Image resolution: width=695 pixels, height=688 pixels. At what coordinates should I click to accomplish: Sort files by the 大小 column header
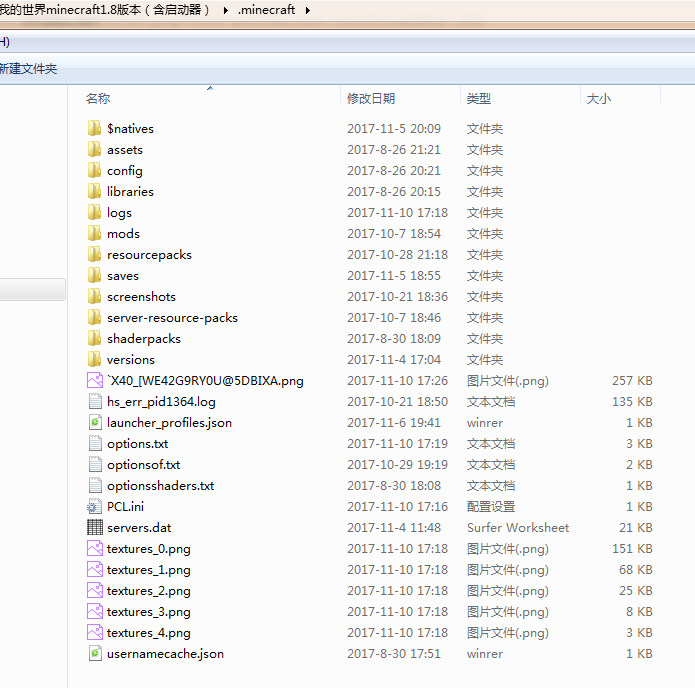[599, 99]
